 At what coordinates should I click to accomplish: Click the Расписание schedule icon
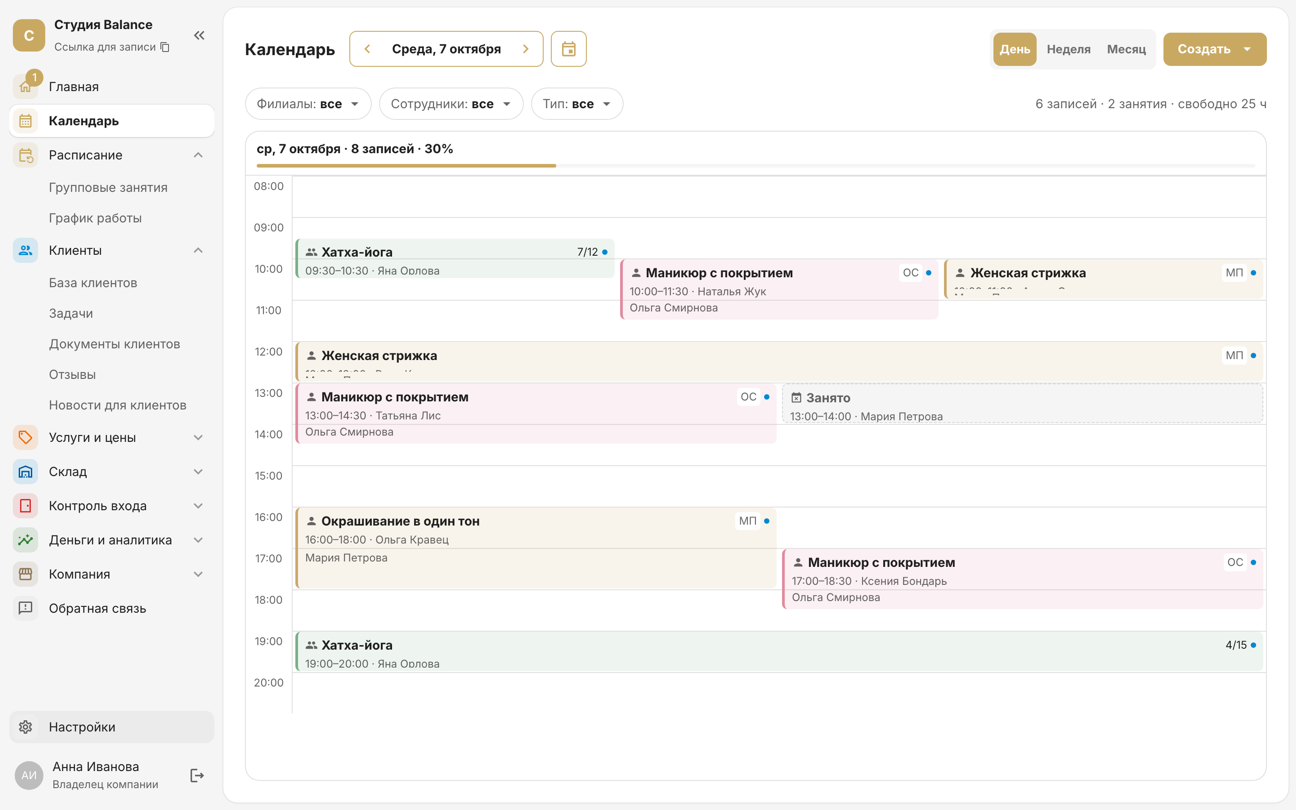tap(26, 155)
